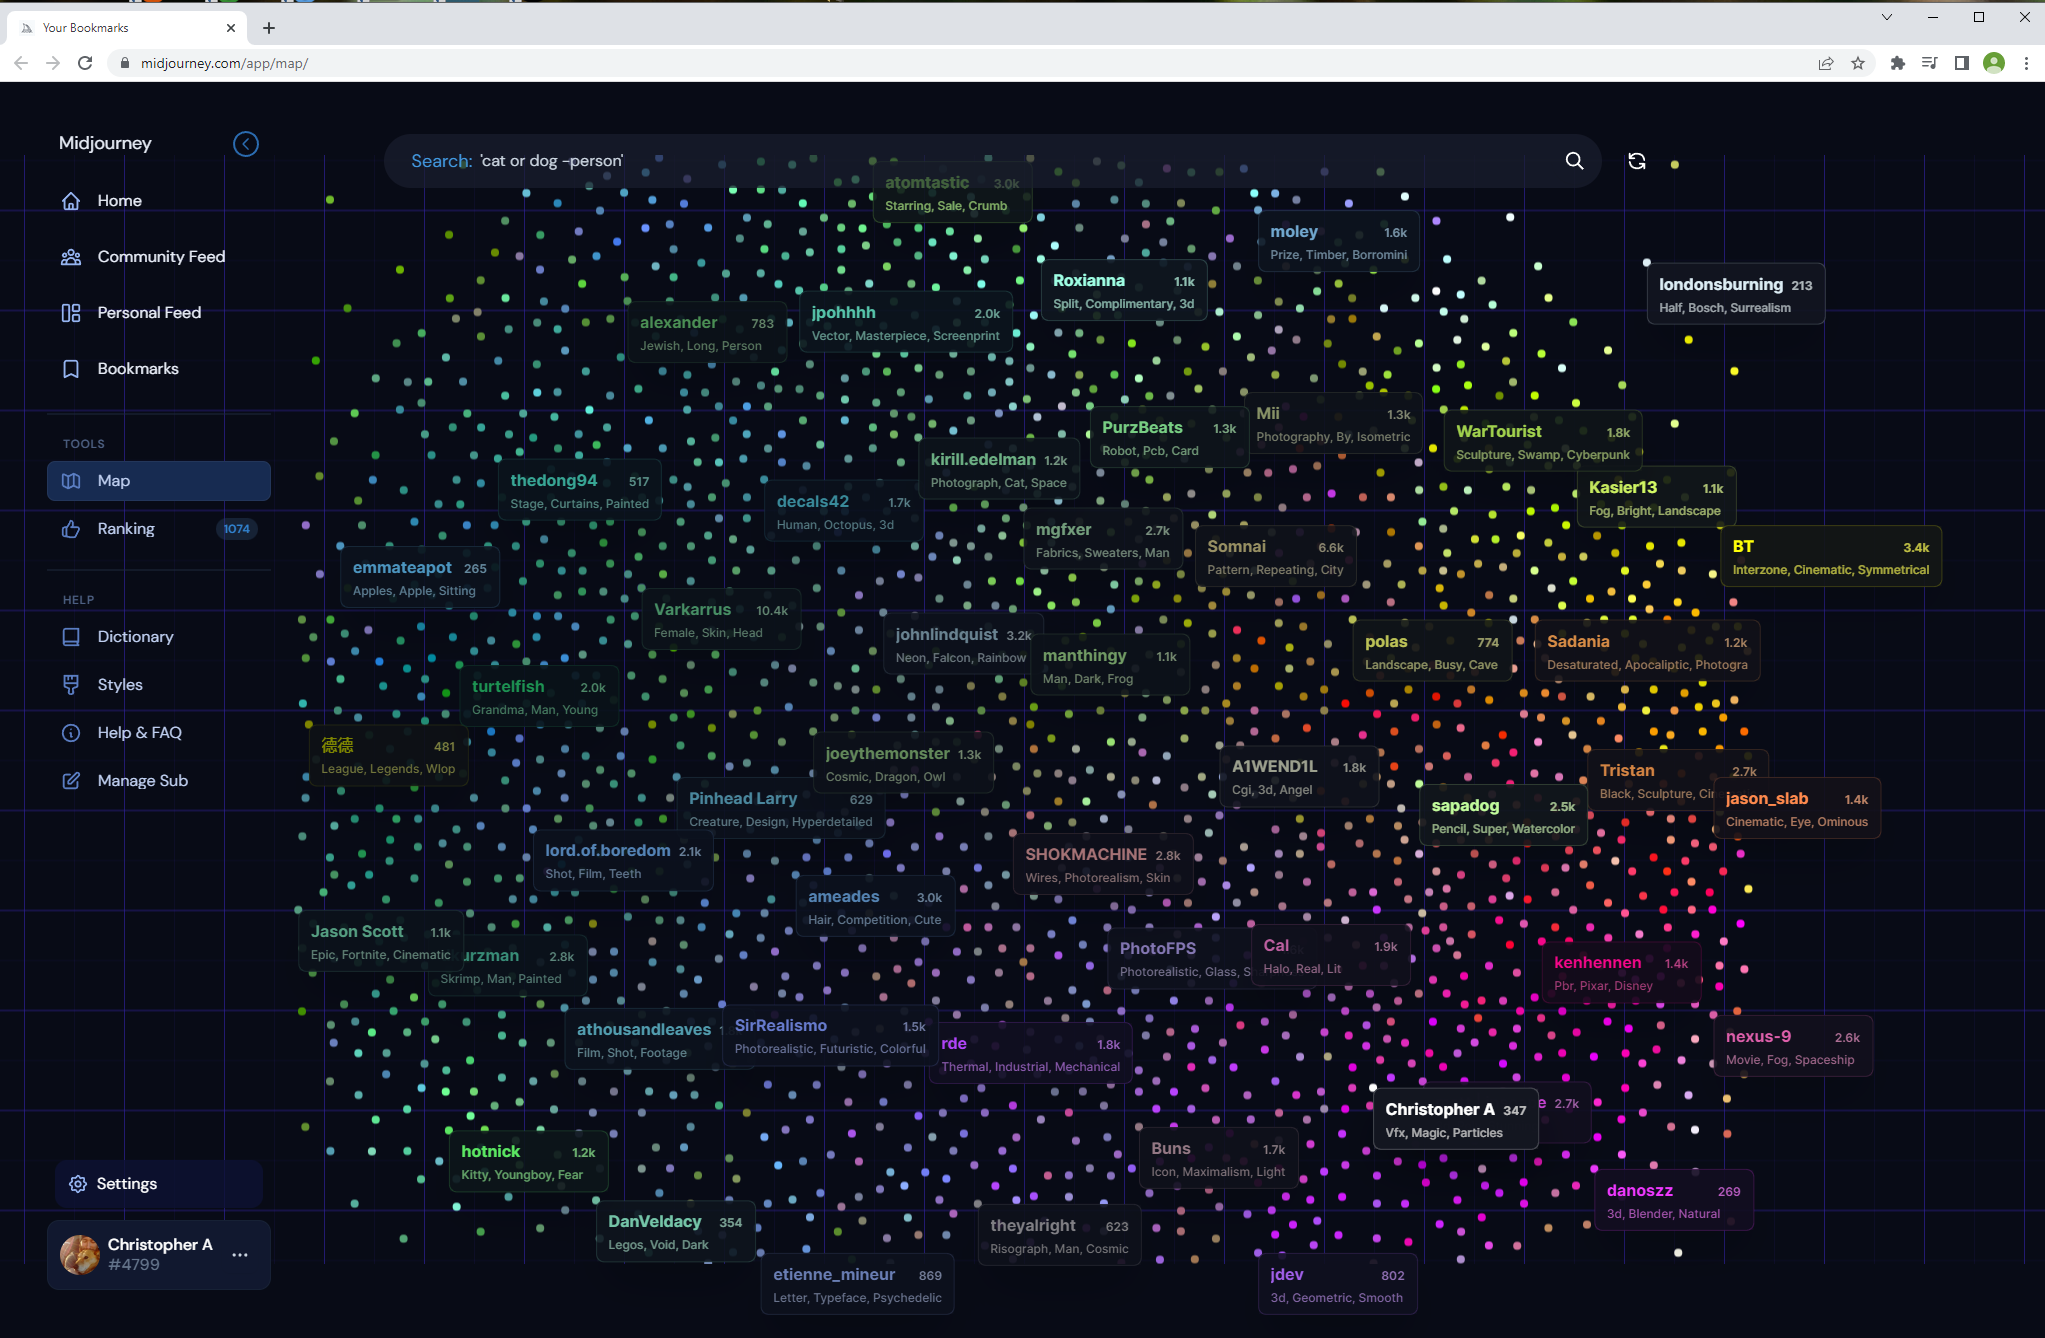This screenshot has width=2045, height=1338.
Task: Open the Home page icon
Action: pyautogui.click(x=71, y=201)
